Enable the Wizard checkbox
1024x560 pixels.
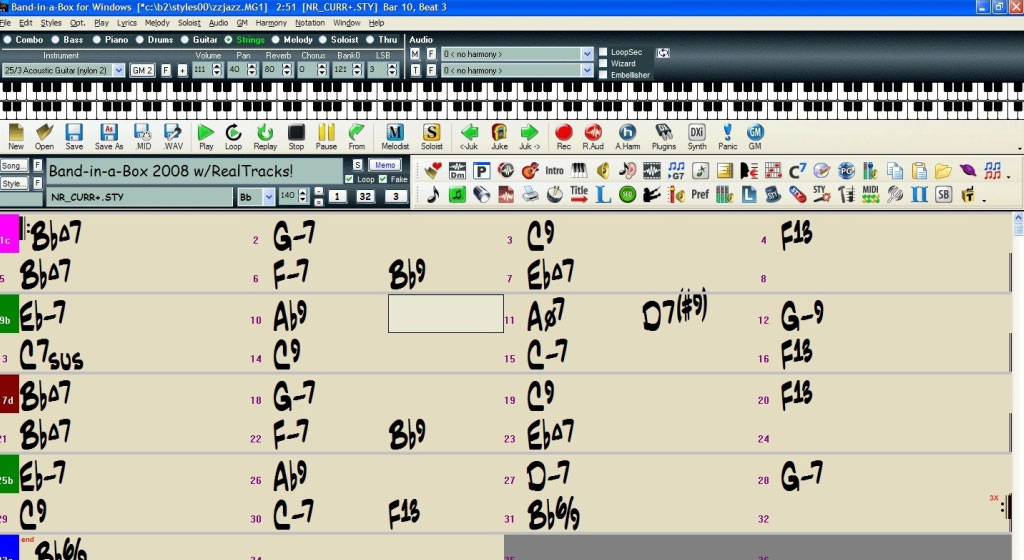(x=603, y=63)
